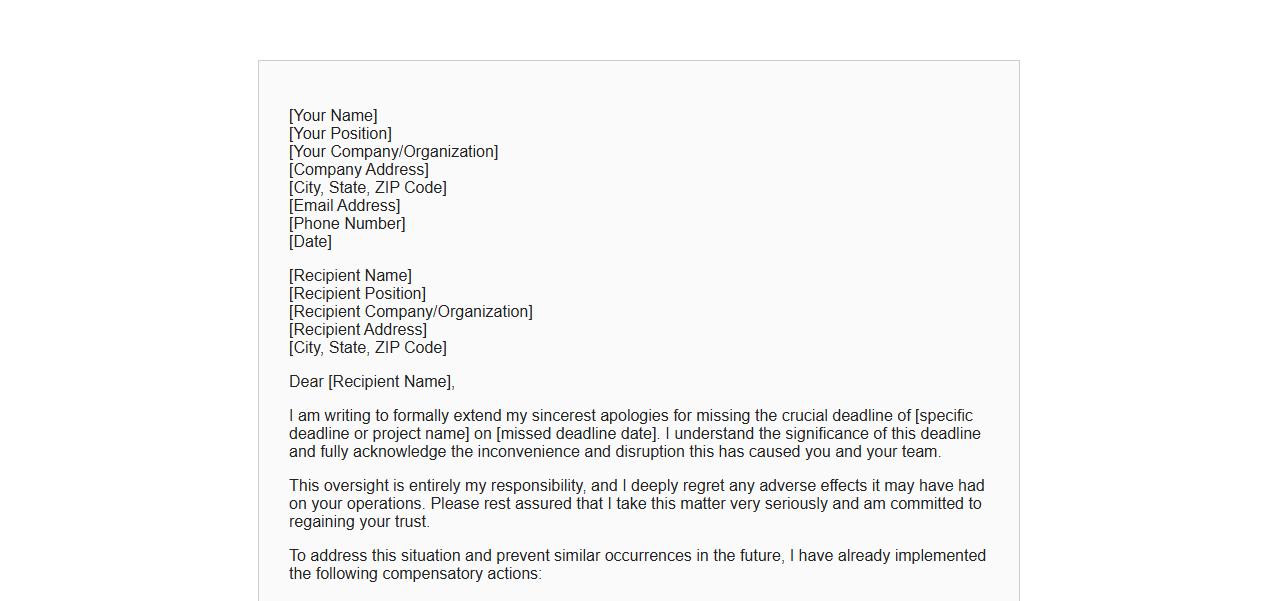
Task: Click the [Recipient Company/Organization] line
Action: click(411, 312)
